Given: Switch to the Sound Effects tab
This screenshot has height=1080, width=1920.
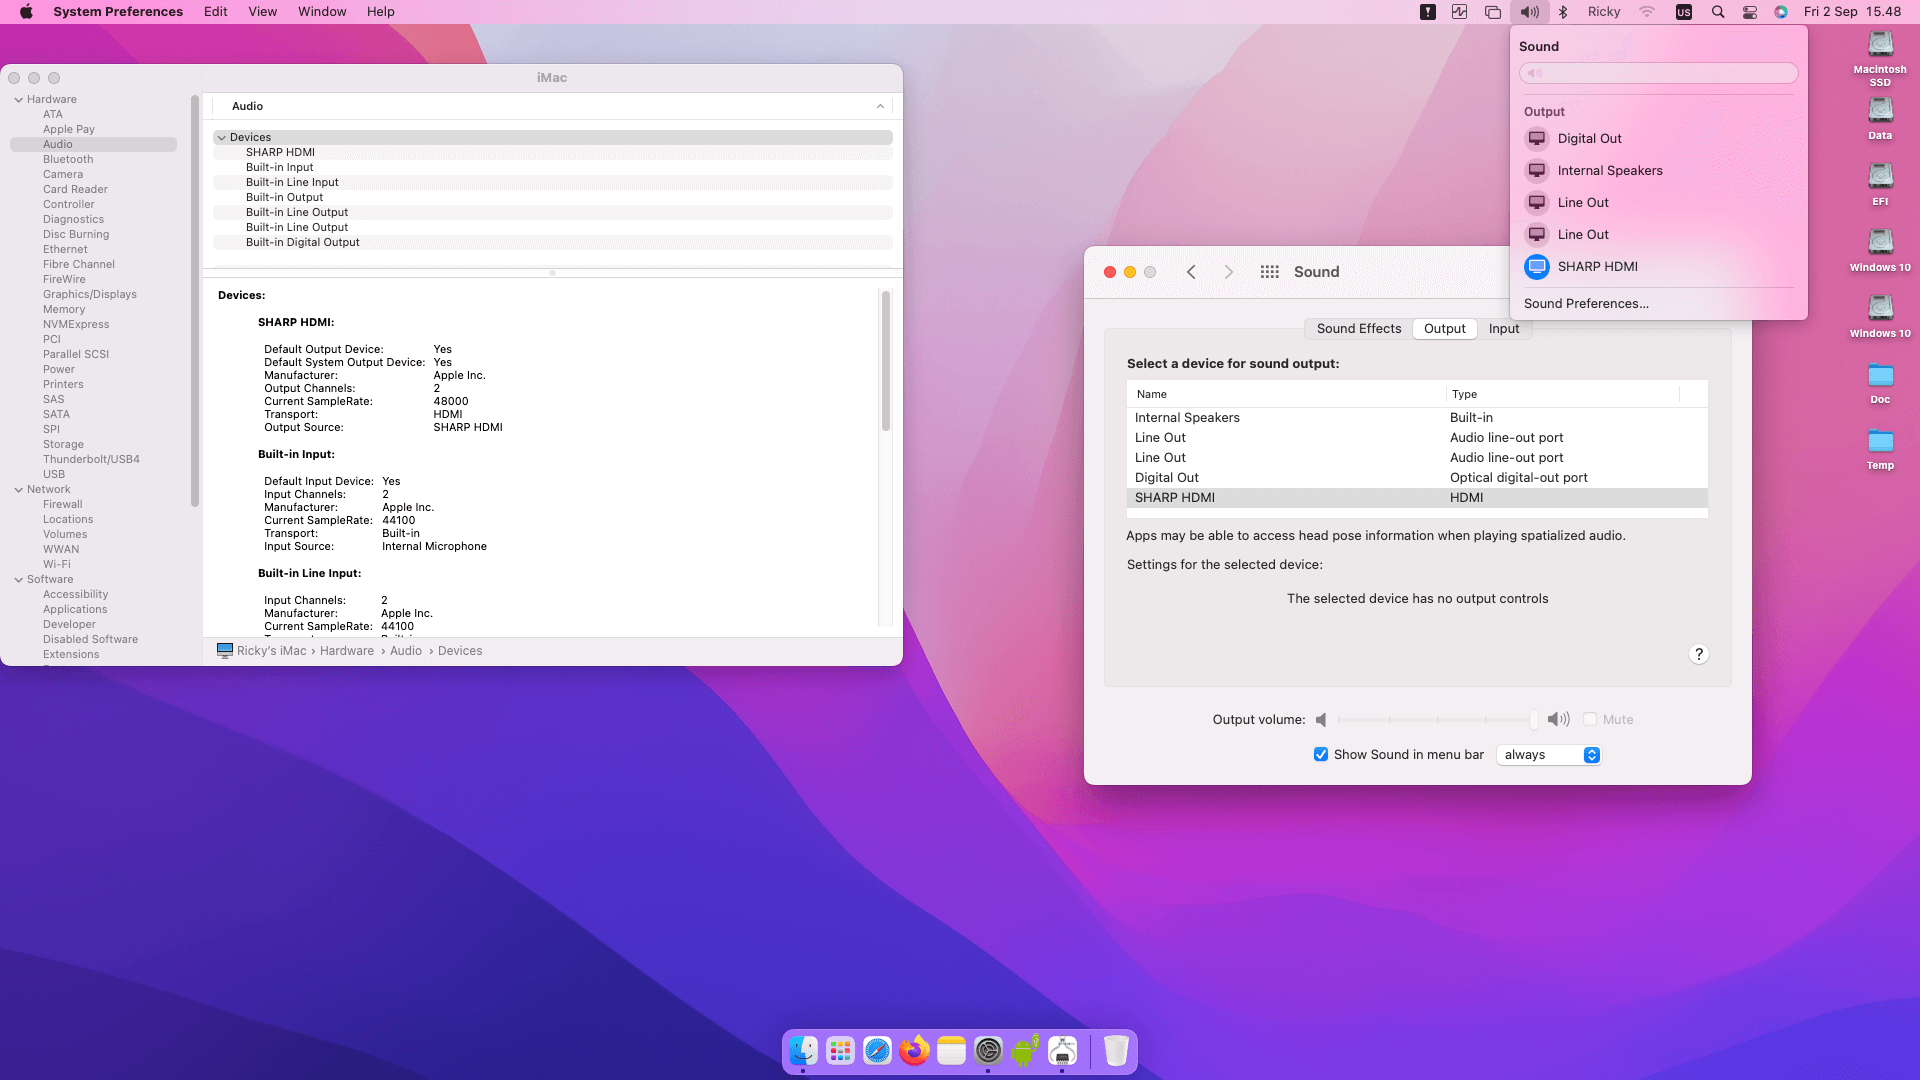Looking at the screenshot, I should coord(1358,328).
